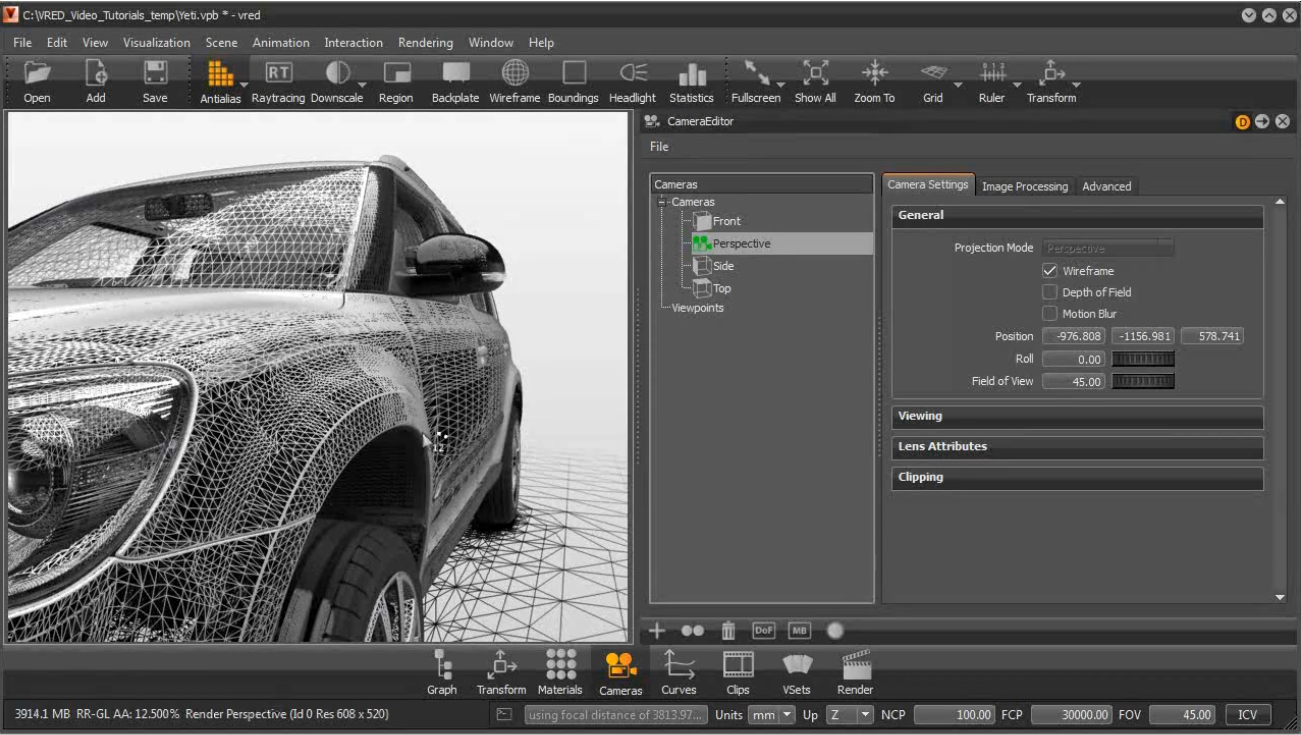The height and width of the screenshot is (735, 1301).
Task: Select the Side camera in tree
Action: [x=722, y=266]
